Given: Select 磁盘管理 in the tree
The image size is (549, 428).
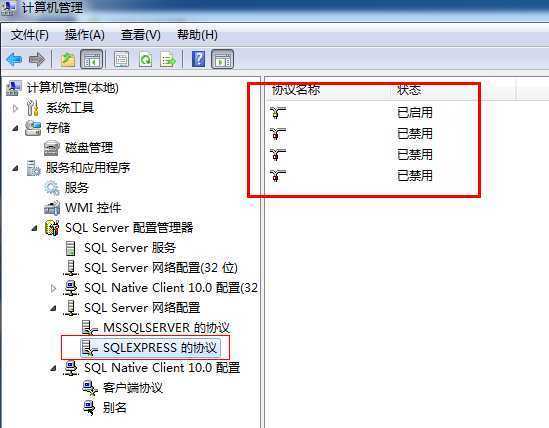Looking at the screenshot, I should pos(89,148).
